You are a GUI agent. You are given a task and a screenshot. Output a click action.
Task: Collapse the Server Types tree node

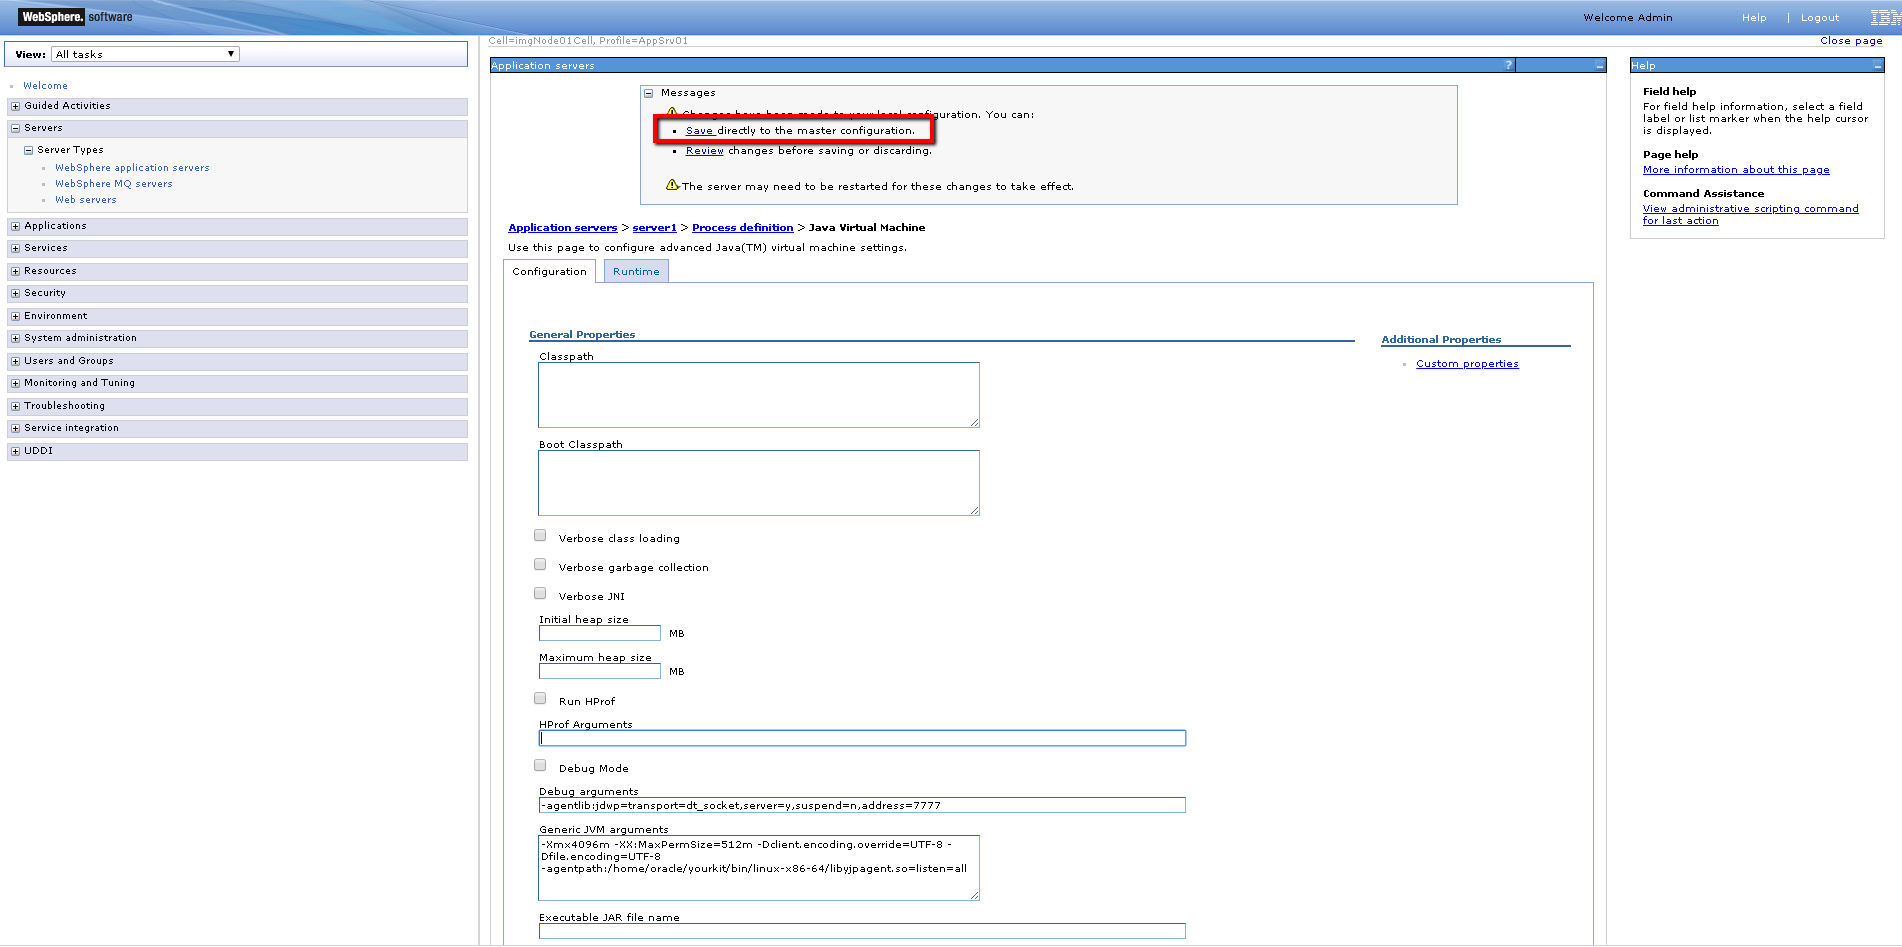coord(28,150)
